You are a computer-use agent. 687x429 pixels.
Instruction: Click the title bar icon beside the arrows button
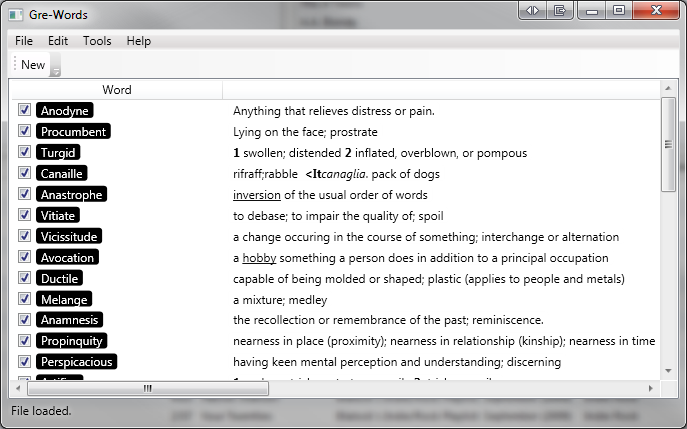(x=559, y=10)
